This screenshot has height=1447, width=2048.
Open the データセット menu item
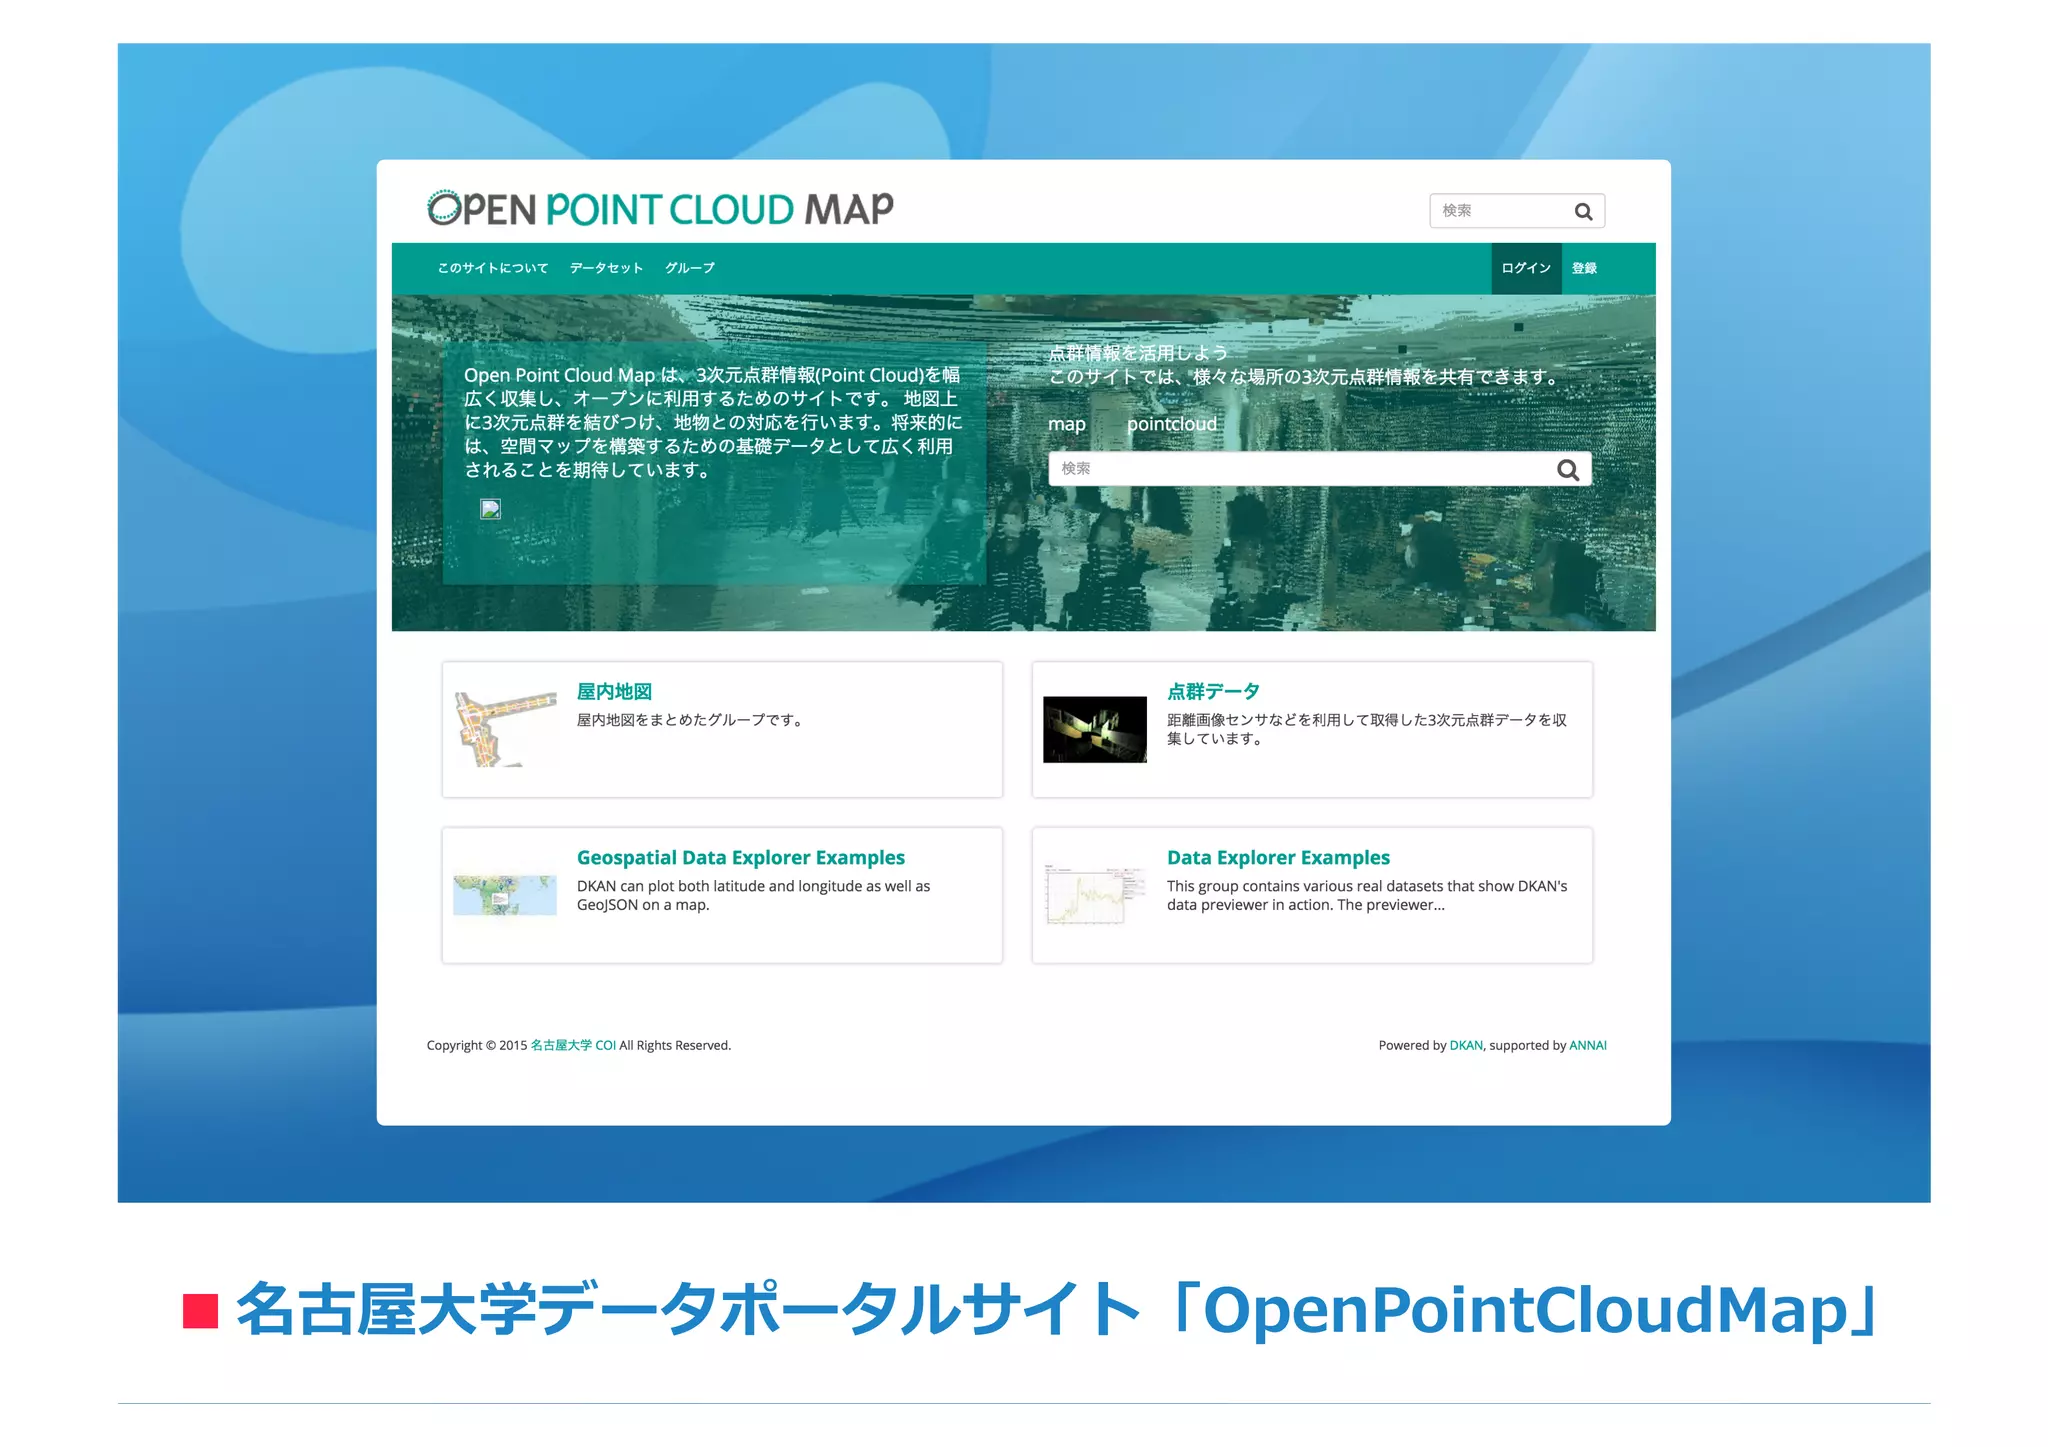coord(606,268)
